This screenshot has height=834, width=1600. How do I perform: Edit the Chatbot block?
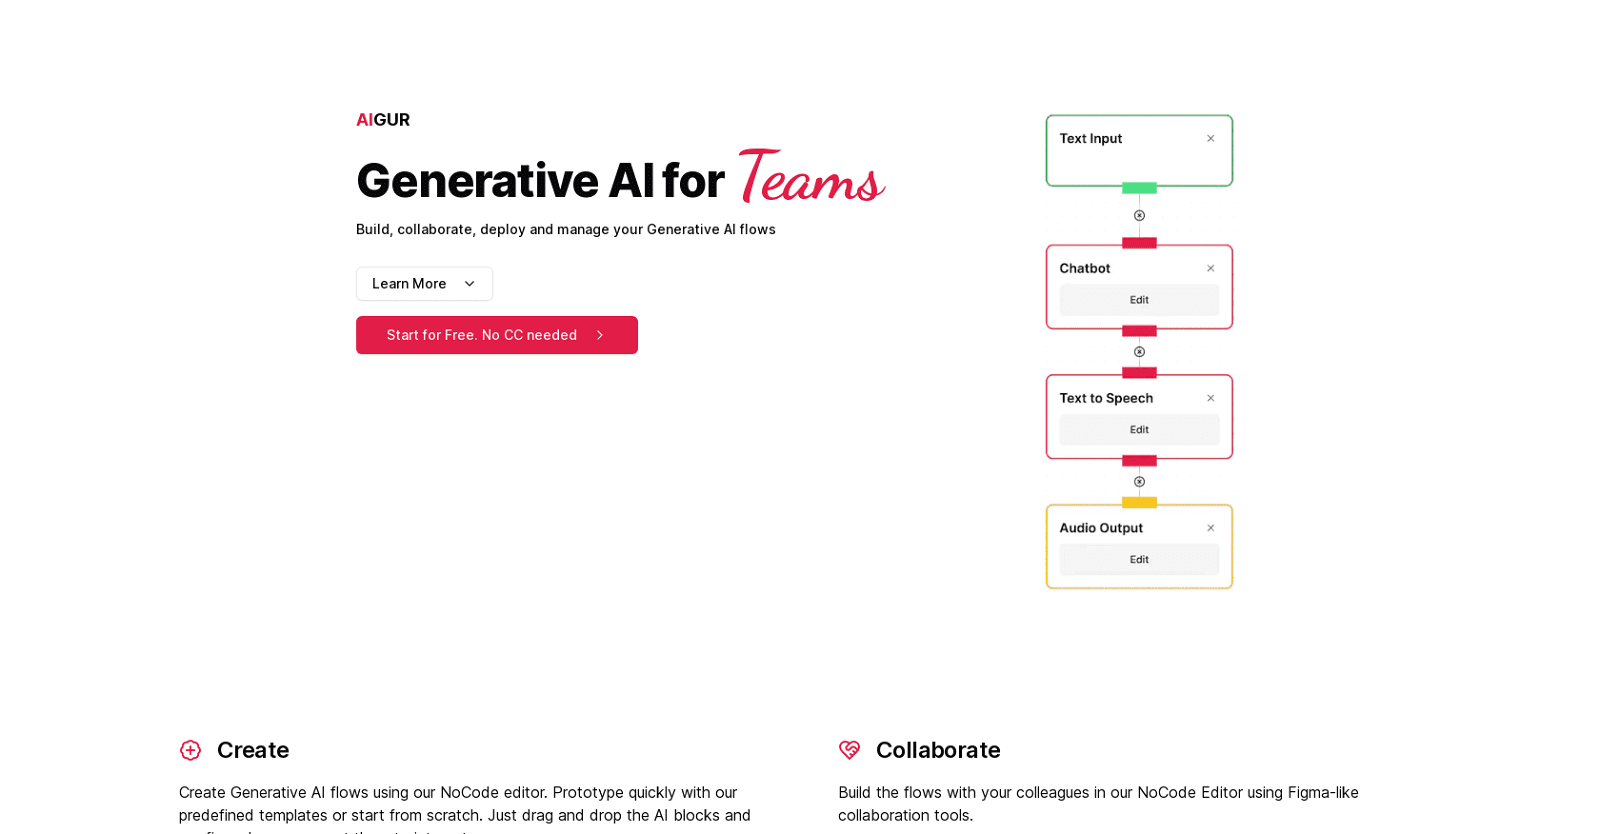(x=1139, y=300)
